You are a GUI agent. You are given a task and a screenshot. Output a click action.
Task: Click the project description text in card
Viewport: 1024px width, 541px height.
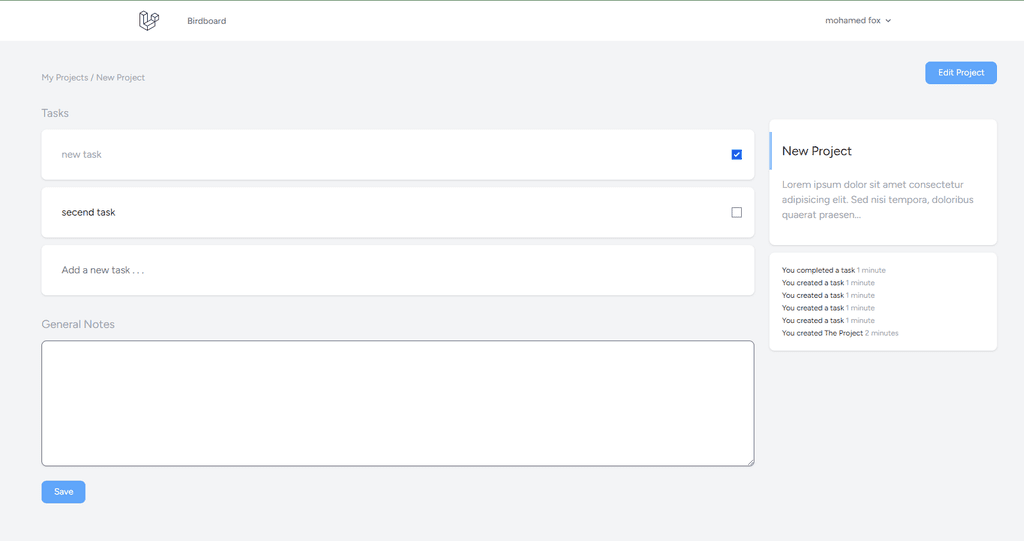point(878,199)
